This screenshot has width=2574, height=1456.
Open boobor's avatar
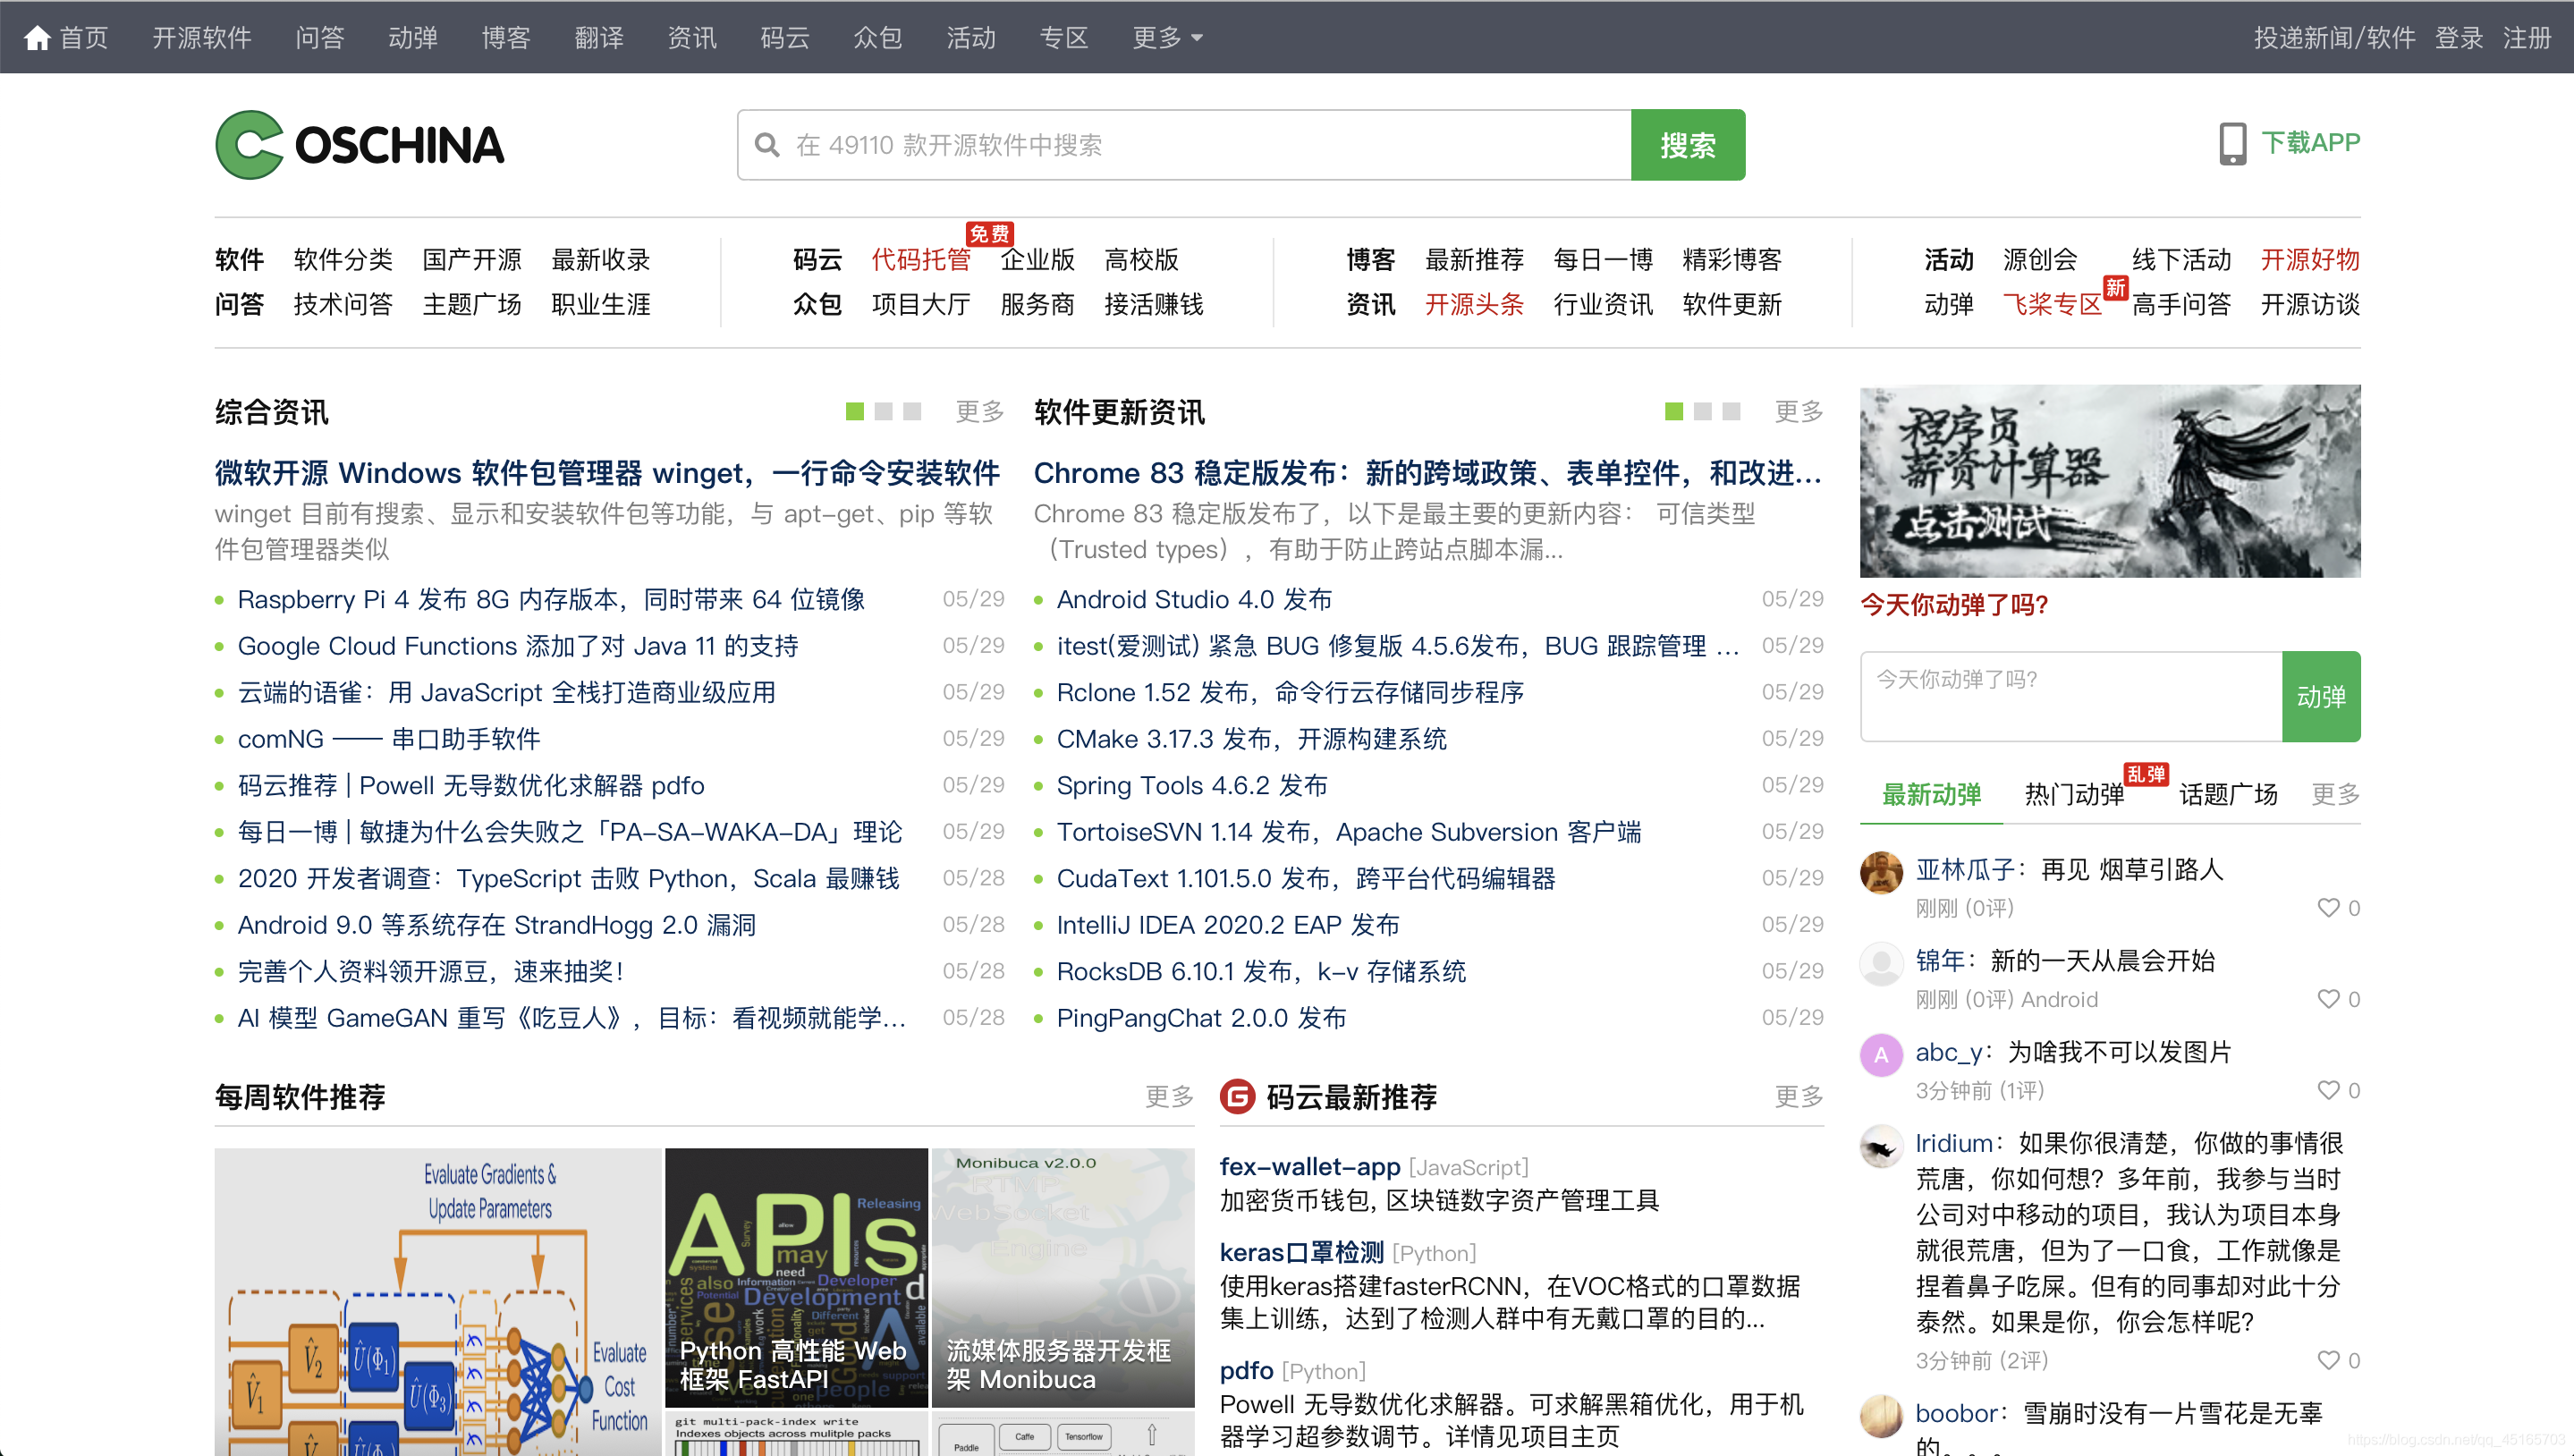pos(1881,1415)
